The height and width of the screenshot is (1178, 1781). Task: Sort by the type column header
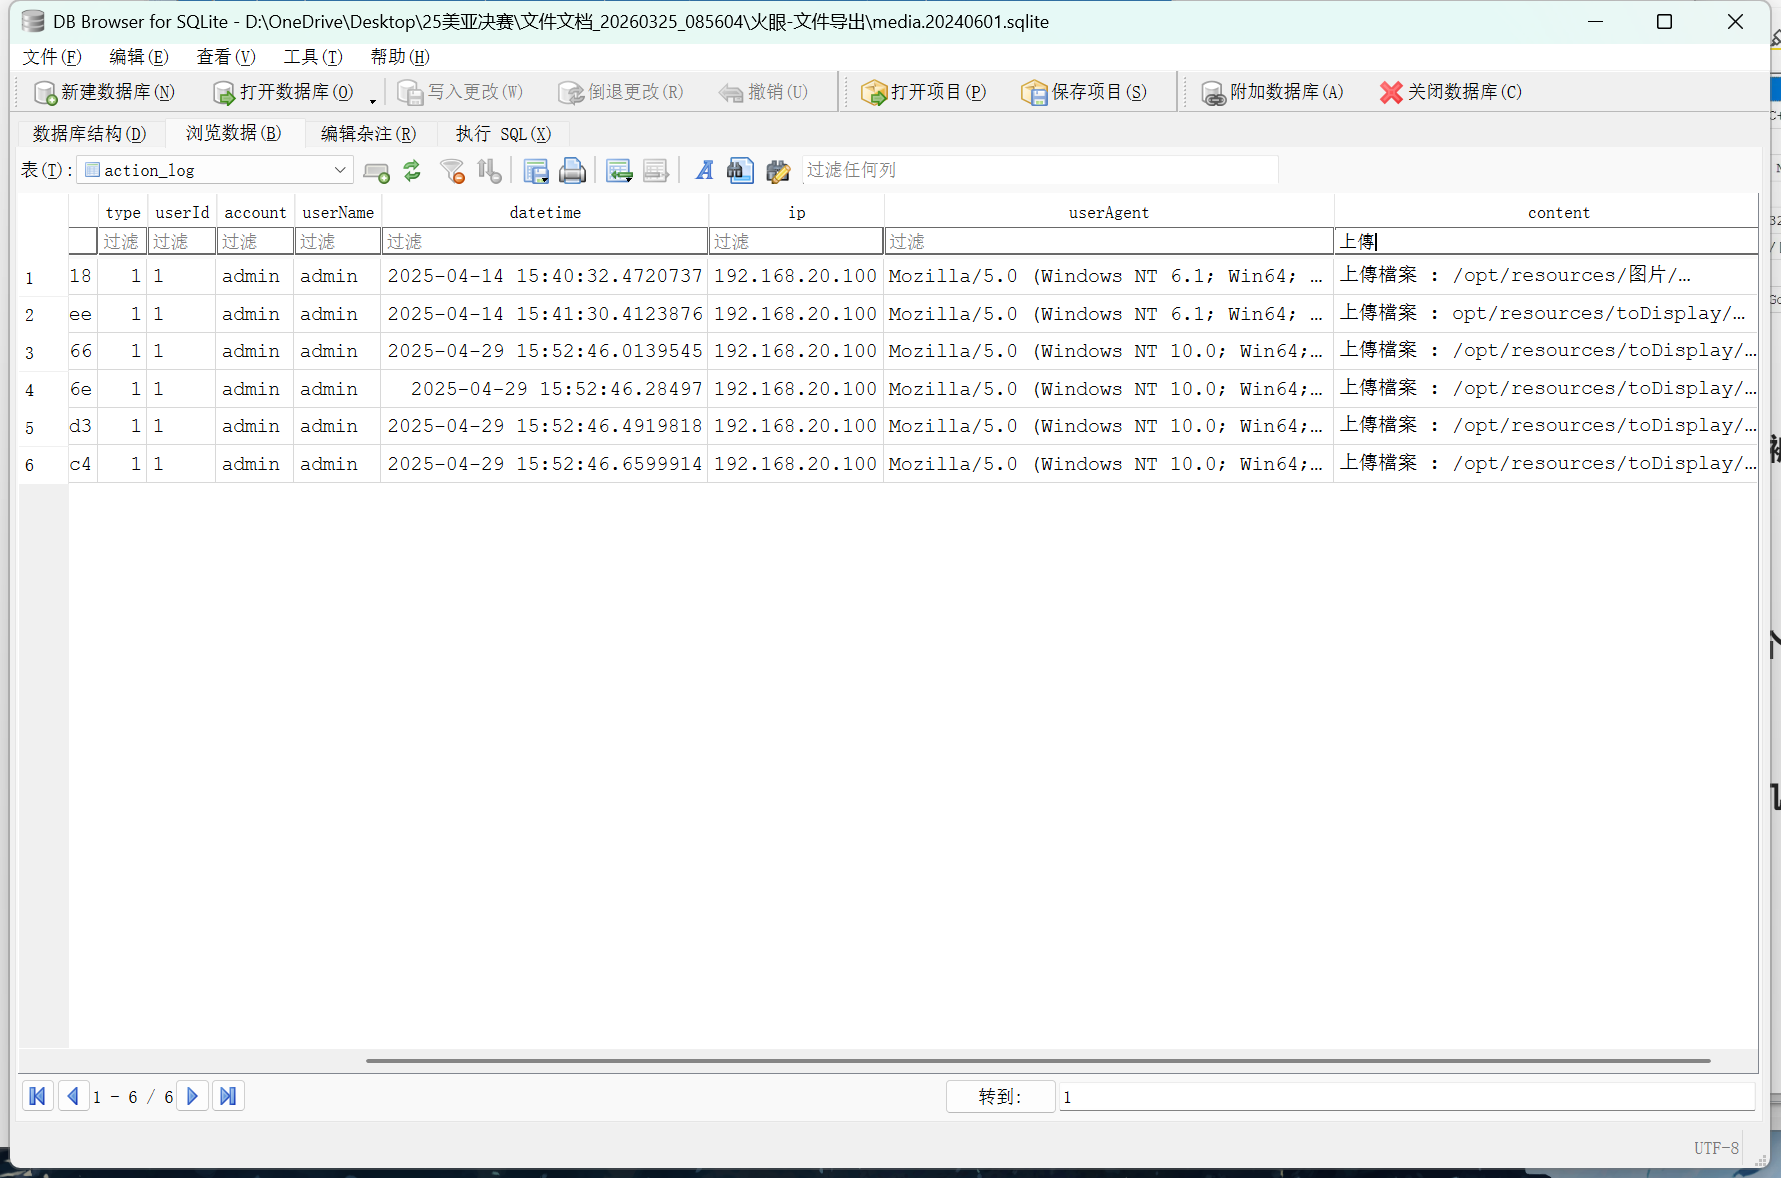tap(122, 212)
